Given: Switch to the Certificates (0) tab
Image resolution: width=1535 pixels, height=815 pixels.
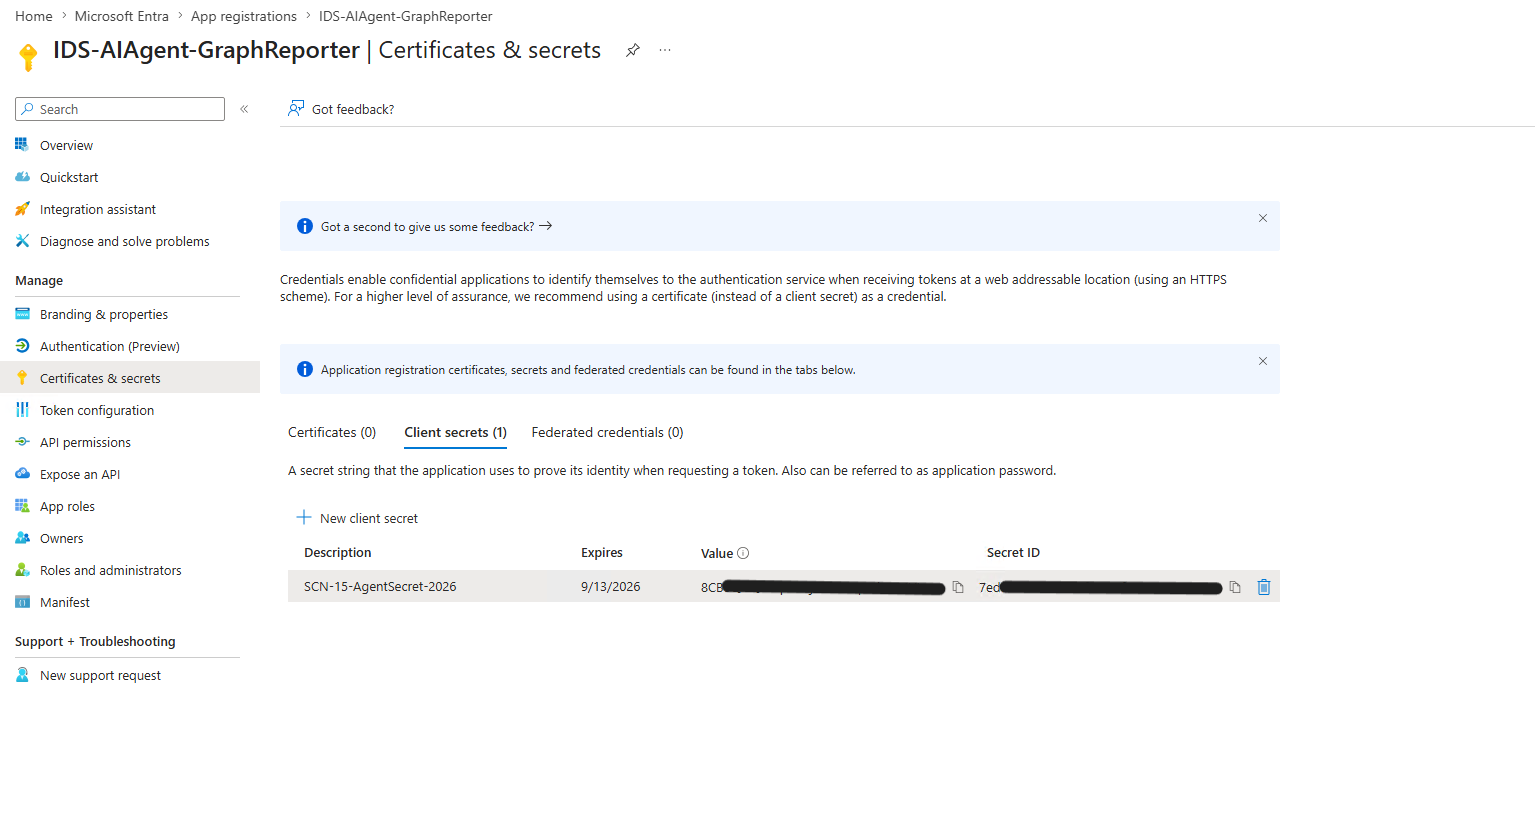Looking at the screenshot, I should (332, 432).
